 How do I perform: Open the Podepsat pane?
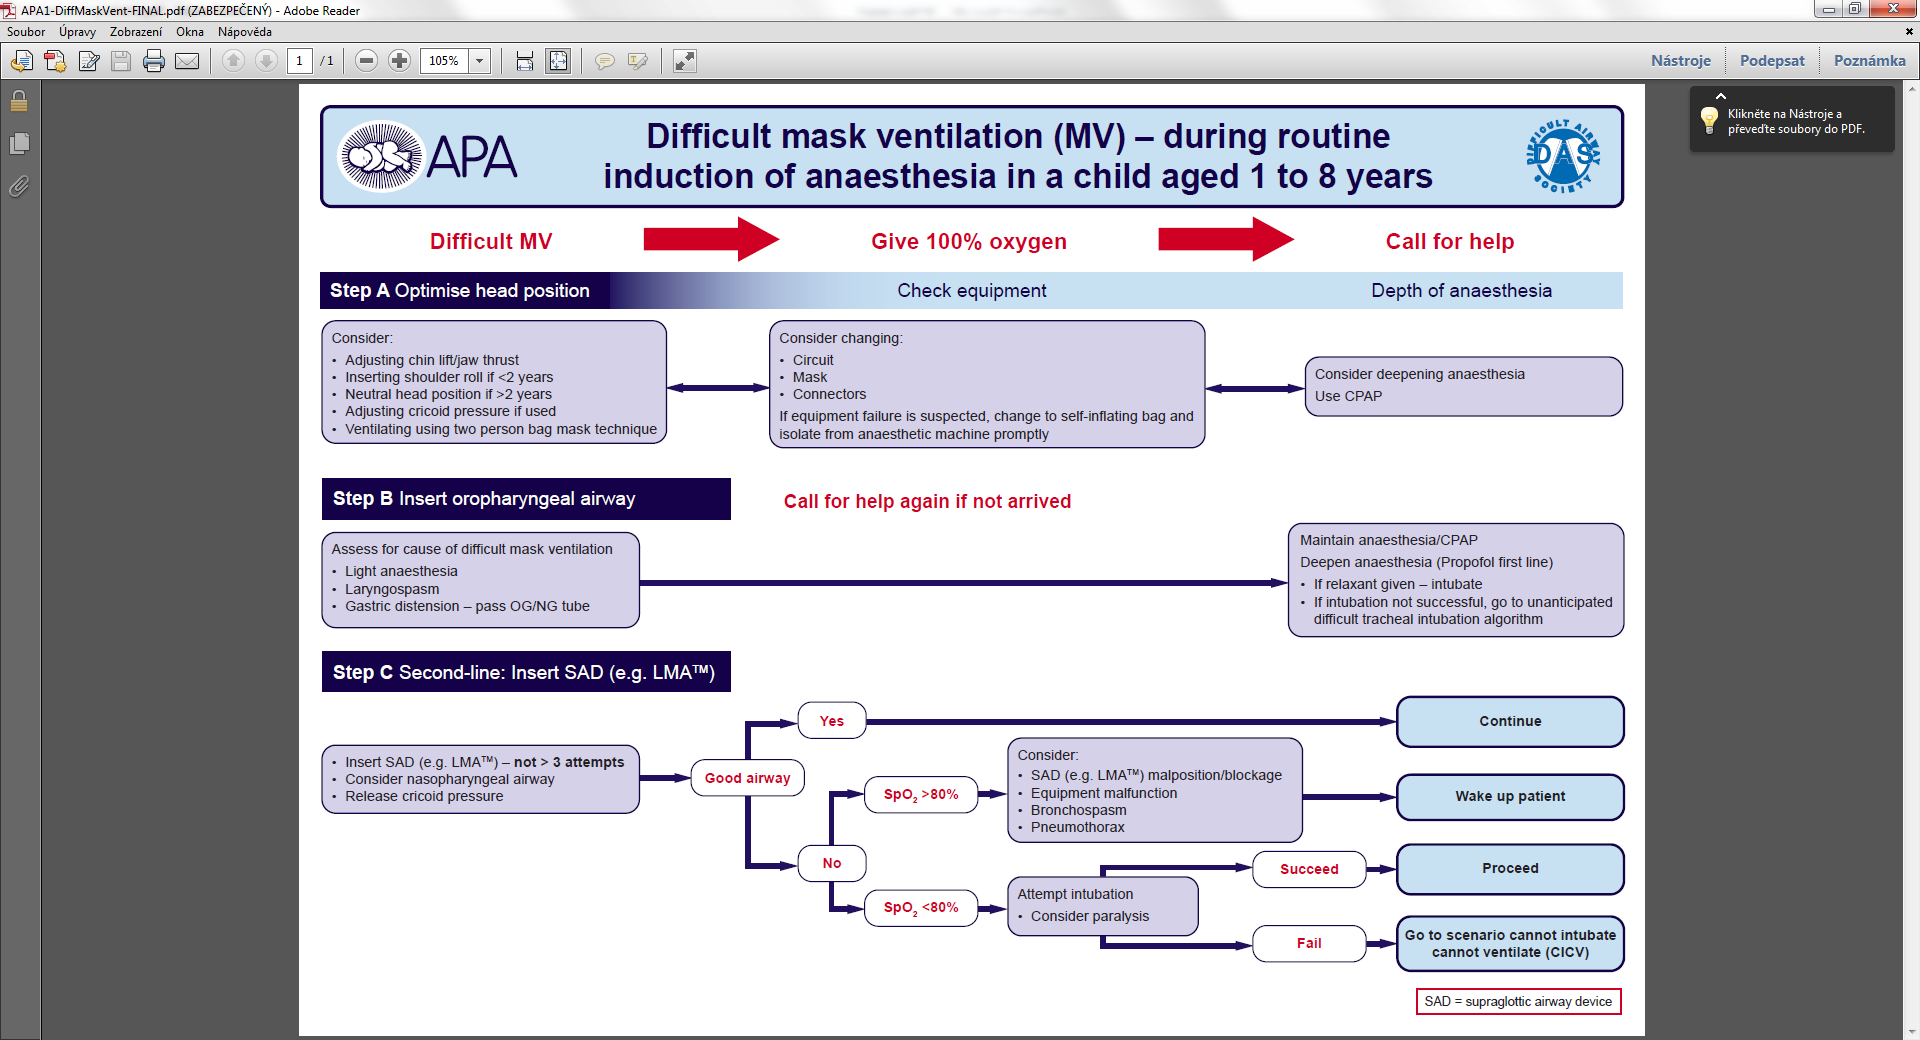(1772, 61)
